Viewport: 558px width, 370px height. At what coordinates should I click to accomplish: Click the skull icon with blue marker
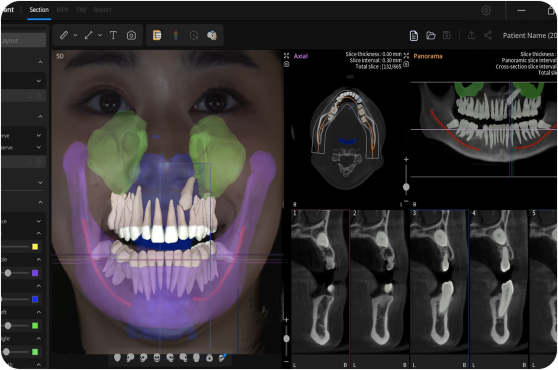coord(222,358)
